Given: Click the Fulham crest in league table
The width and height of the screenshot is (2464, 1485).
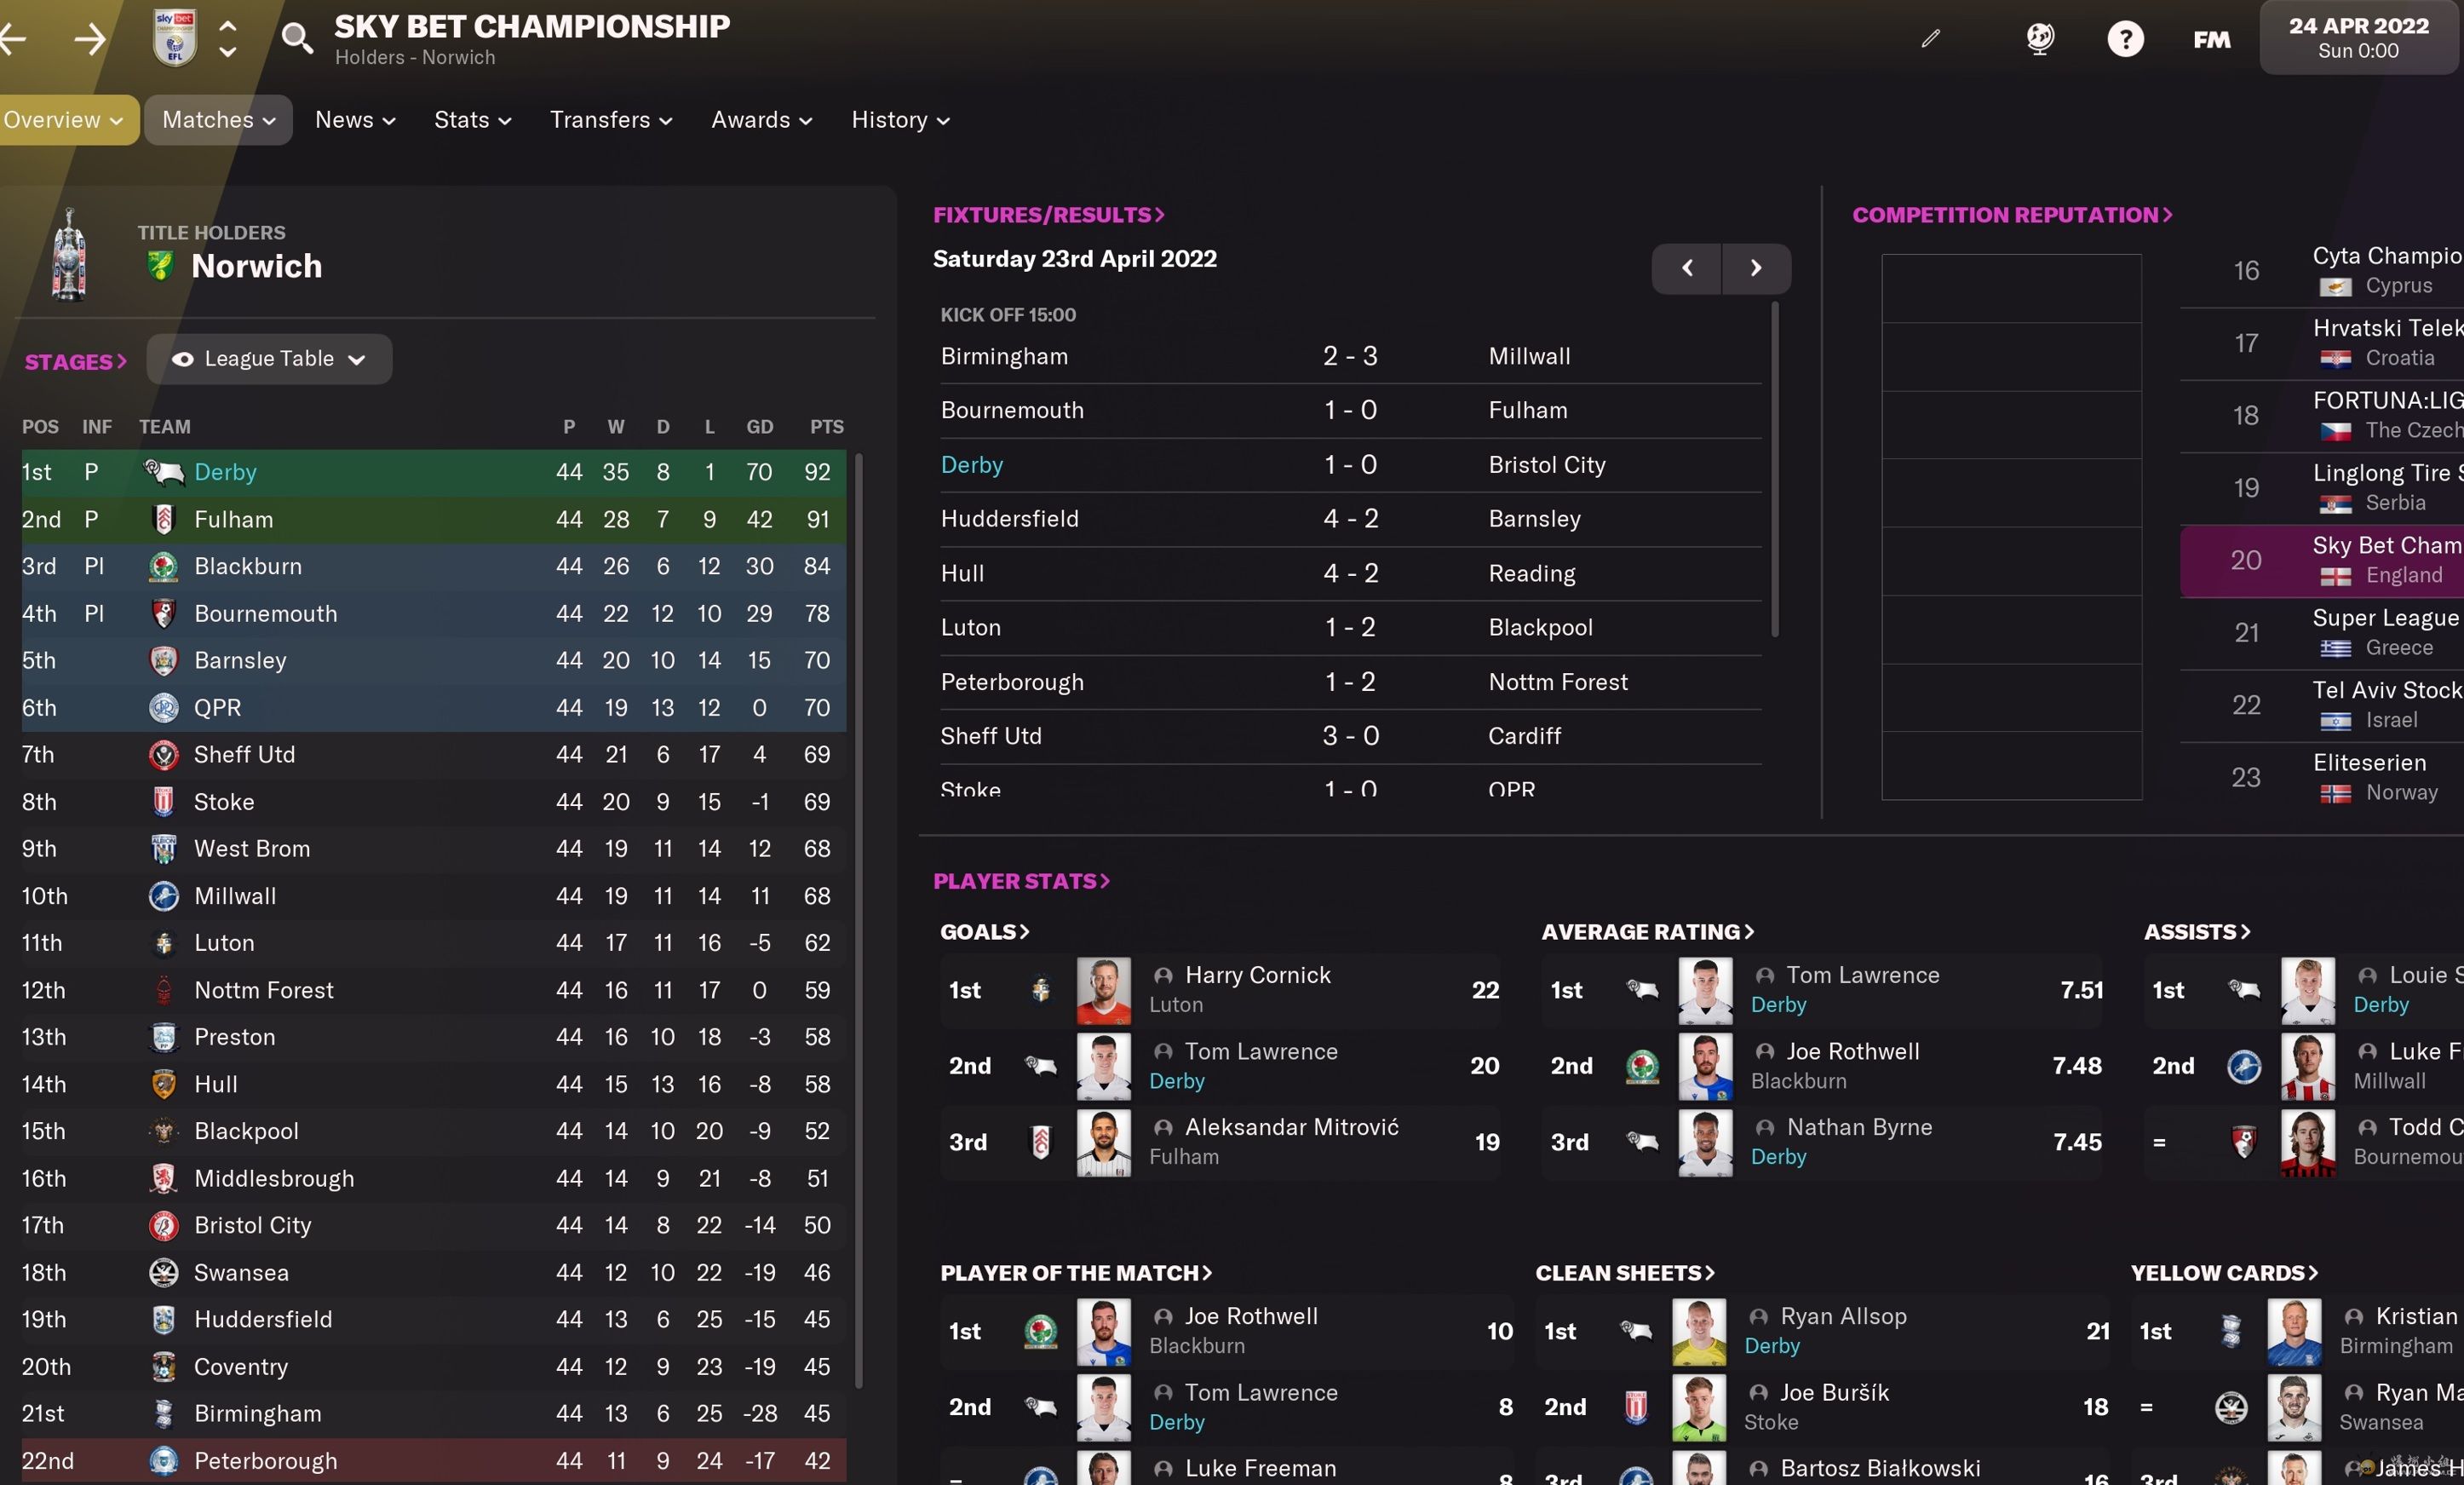Looking at the screenshot, I should click(164, 519).
